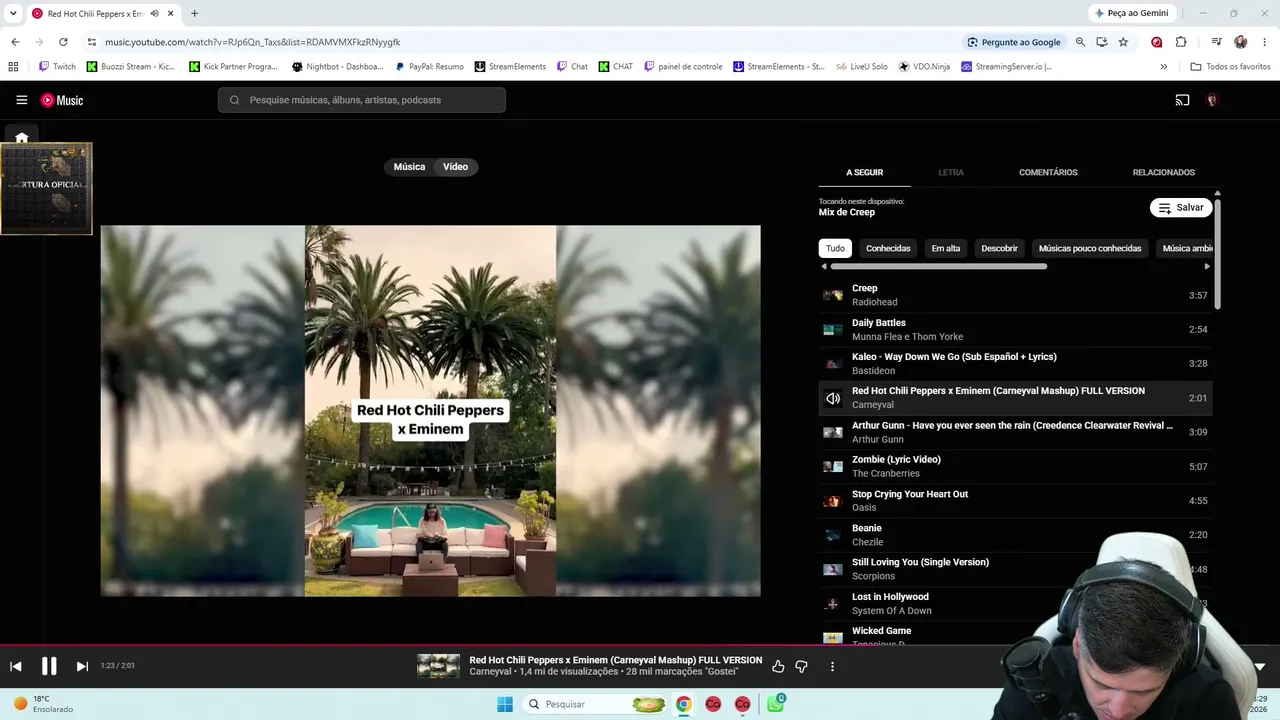
Task: Play Zombie (Lyric Video) by The Cranberries
Action: coord(1015,467)
